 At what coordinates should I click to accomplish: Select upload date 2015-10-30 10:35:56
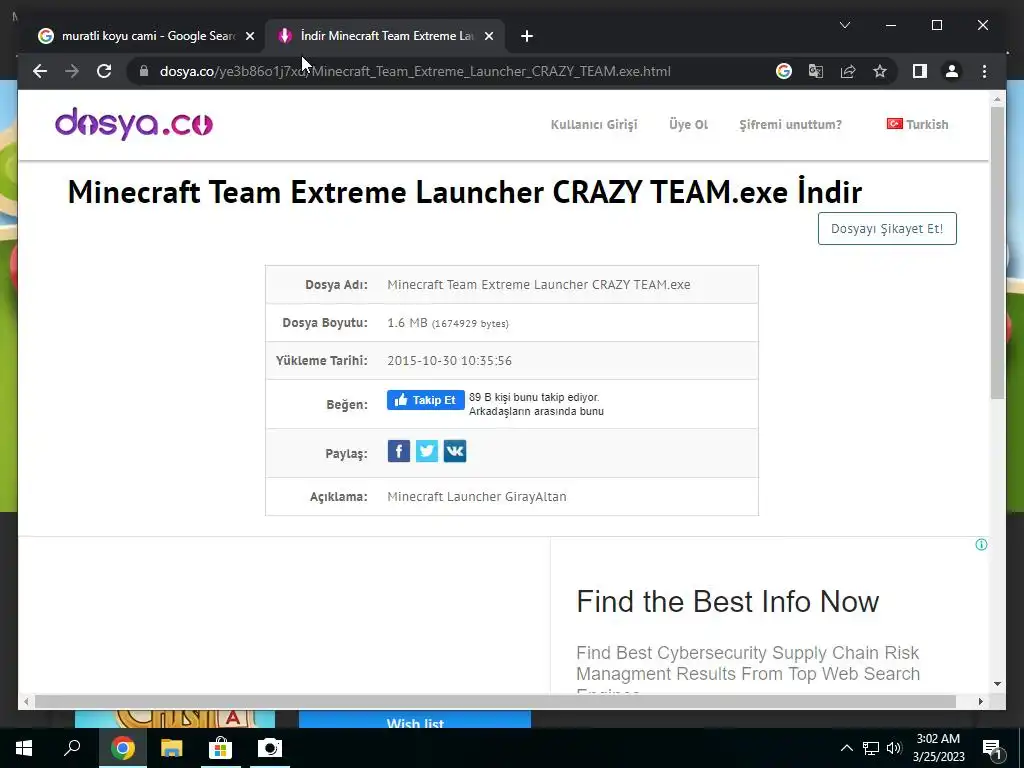tap(449, 360)
